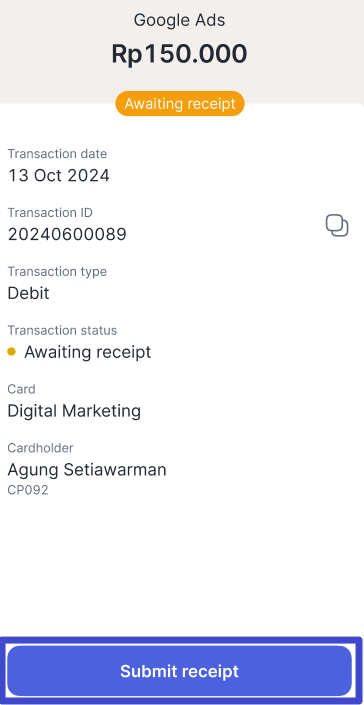Copy the transaction ID with the copy icon

click(x=337, y=226)
